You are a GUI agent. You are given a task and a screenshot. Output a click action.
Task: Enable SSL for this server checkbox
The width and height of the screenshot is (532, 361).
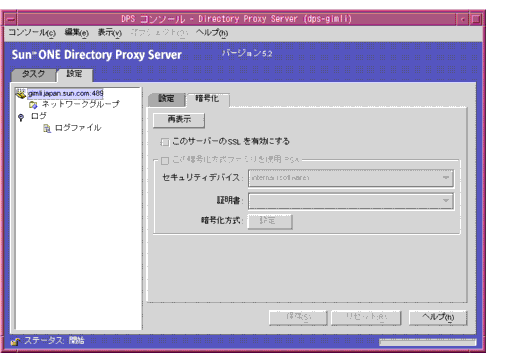(165, 142)
